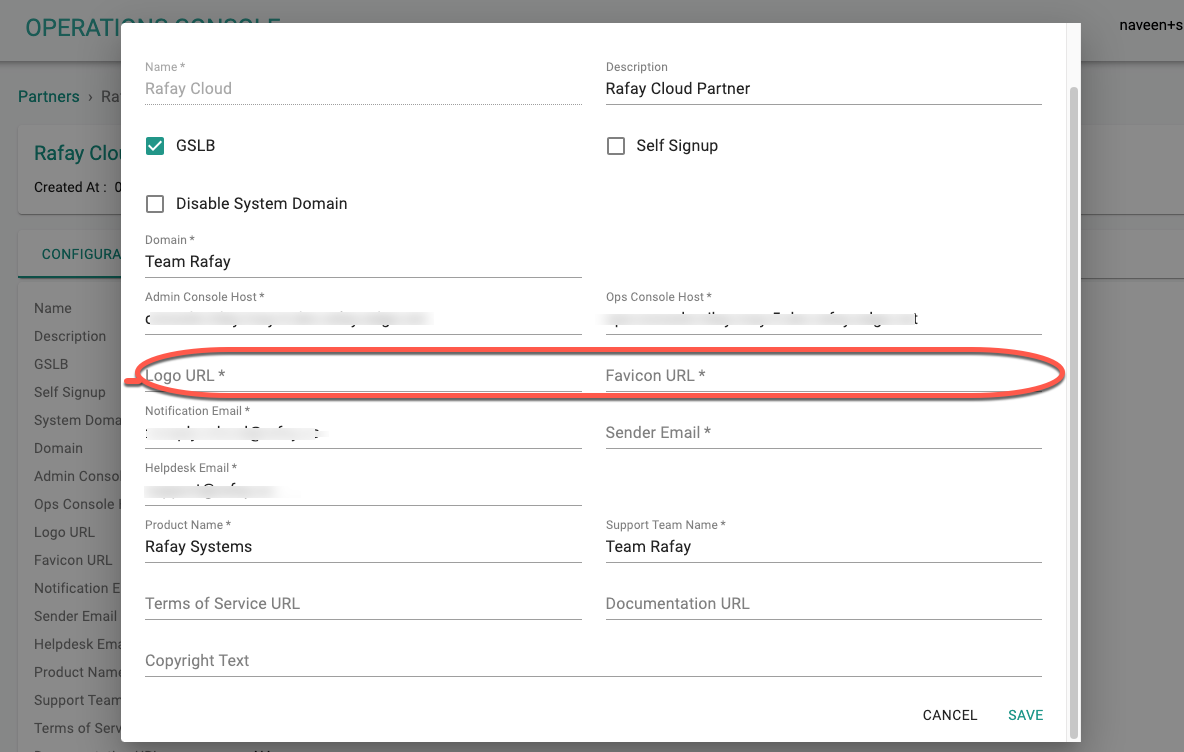Open Partners breadcrumb link
1184x752 pixels.
pos(48,97)
